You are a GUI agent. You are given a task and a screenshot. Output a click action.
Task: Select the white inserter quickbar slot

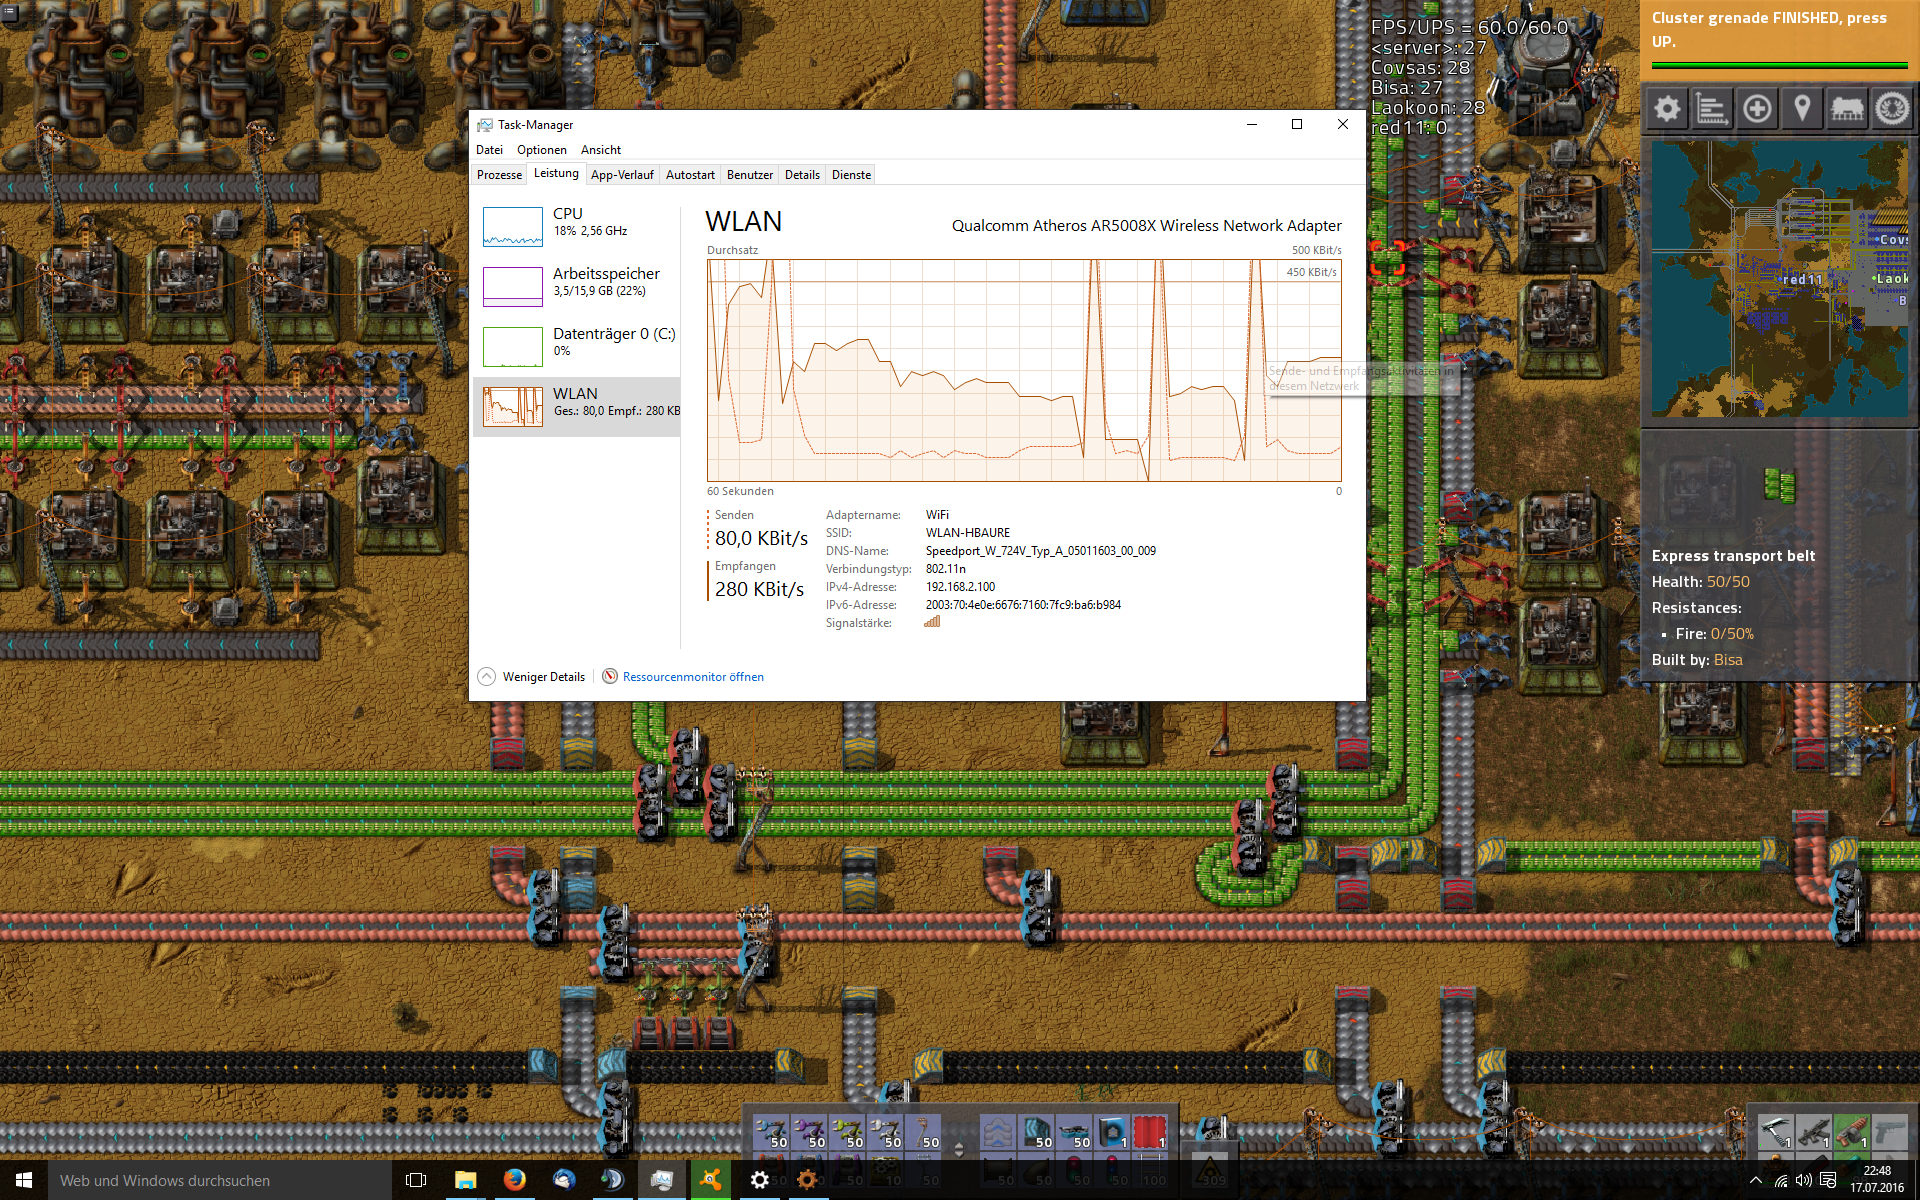[x=884, y=1133]
